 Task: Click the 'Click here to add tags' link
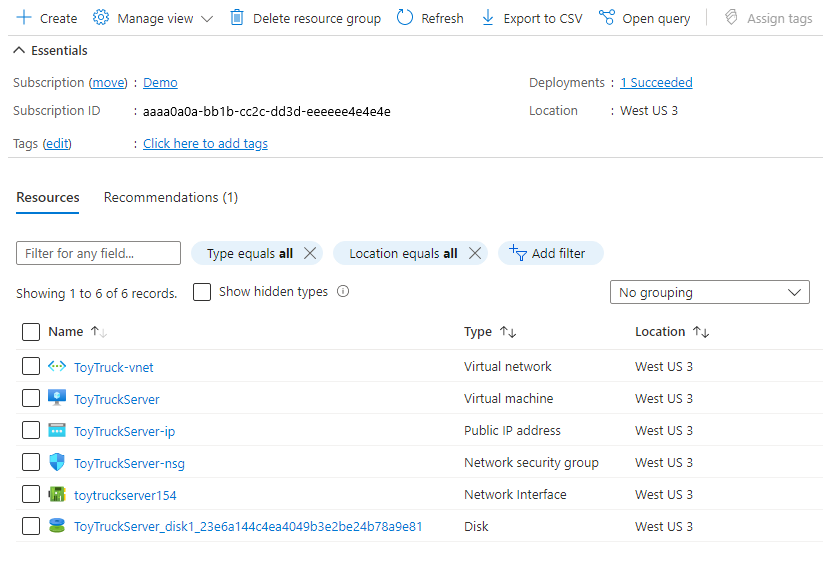coord(205,143)
